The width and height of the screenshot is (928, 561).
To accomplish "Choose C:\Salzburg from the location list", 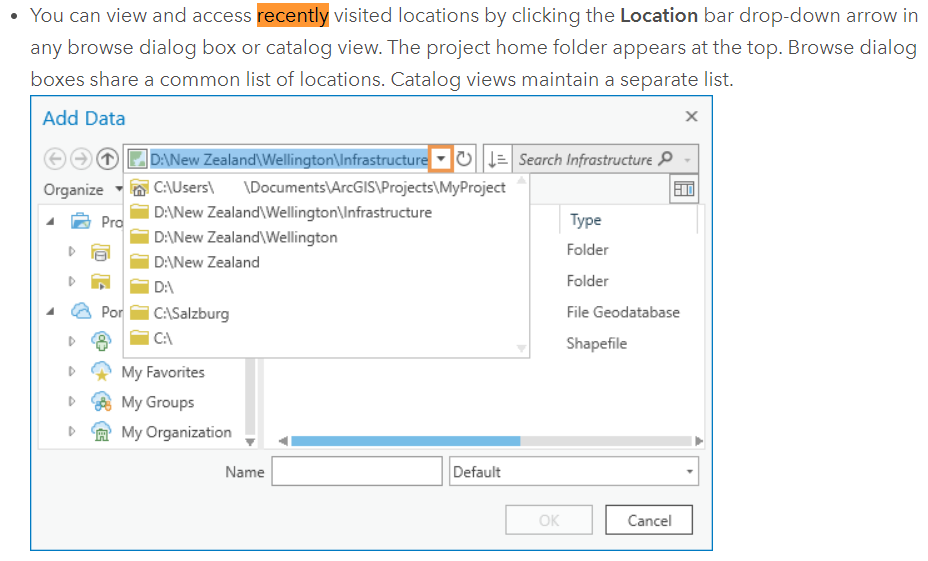I will (x=191, y=313).
